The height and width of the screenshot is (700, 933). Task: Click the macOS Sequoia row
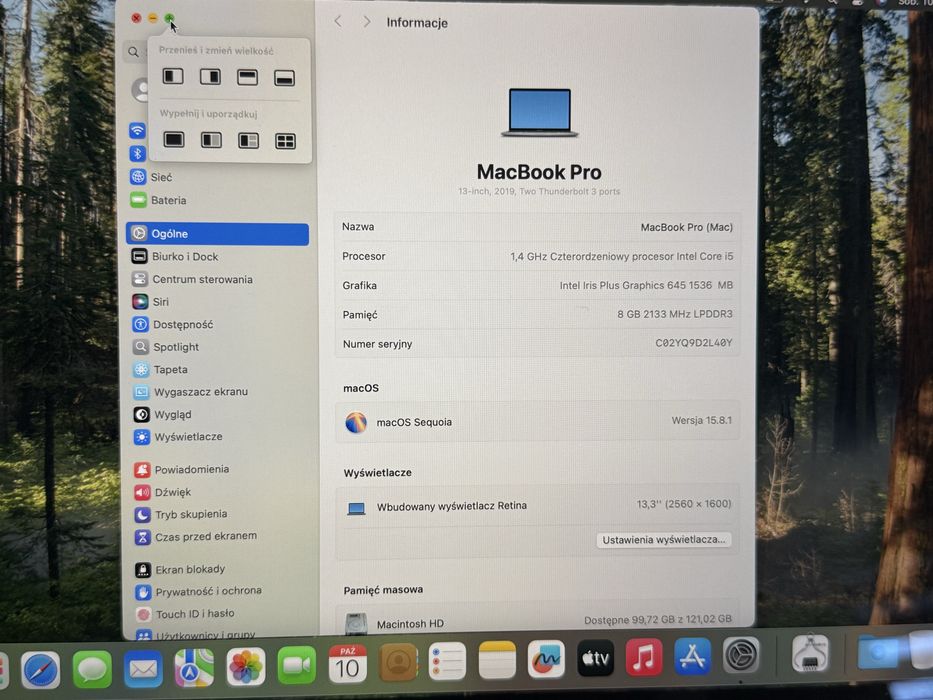tap(537, 422)
